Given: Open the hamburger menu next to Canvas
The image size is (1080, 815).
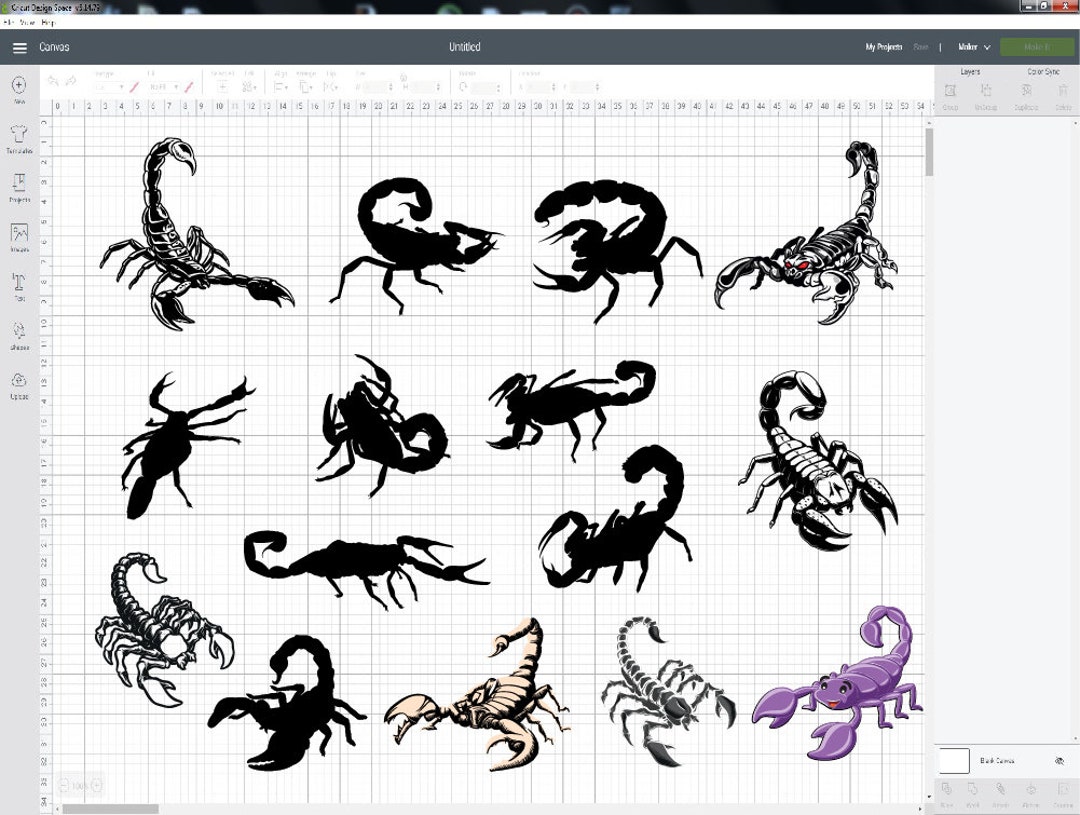Looking at the screenshot, I should [20, 47].
